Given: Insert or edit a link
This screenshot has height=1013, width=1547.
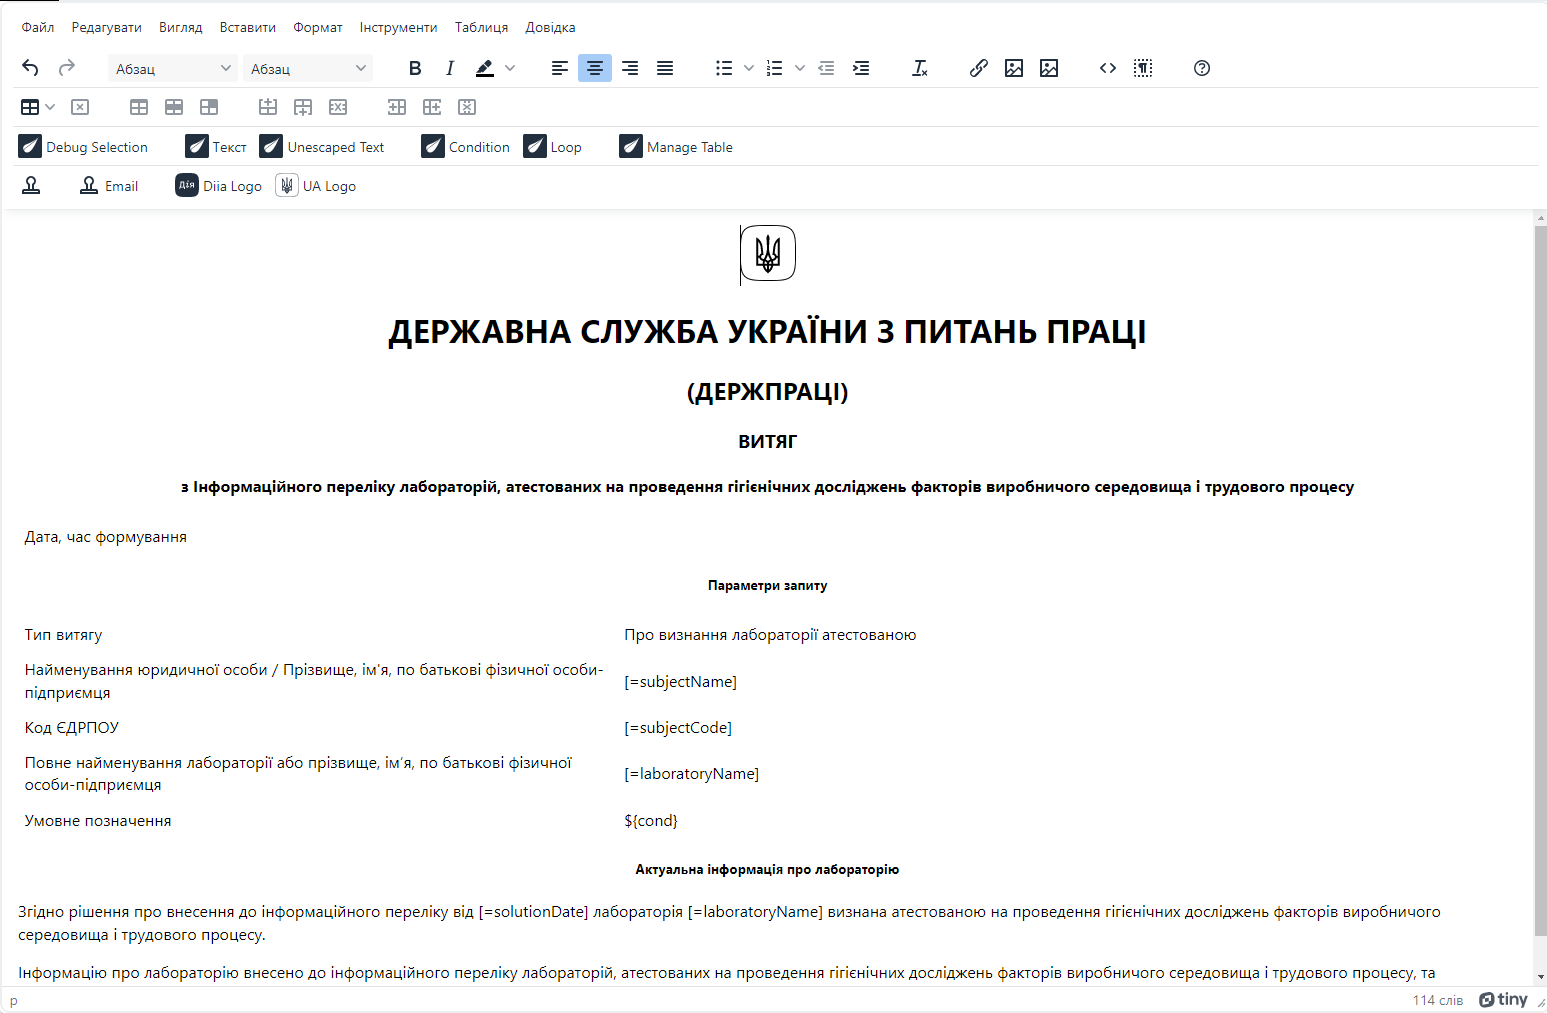Looking at the screenshot, I should tap(979, 68).
